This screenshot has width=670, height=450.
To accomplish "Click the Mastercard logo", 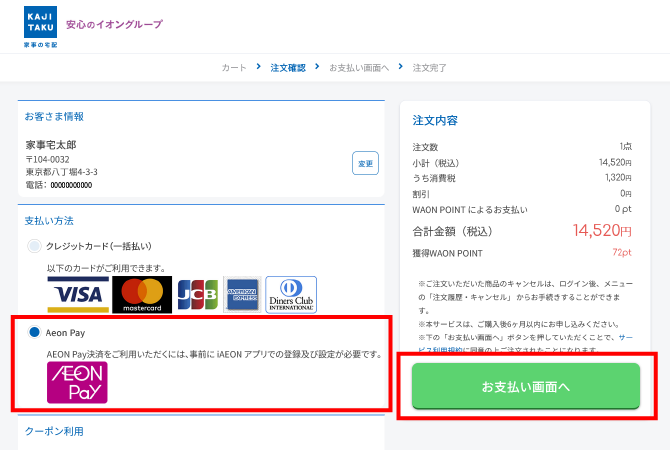I will click(142, 294).
